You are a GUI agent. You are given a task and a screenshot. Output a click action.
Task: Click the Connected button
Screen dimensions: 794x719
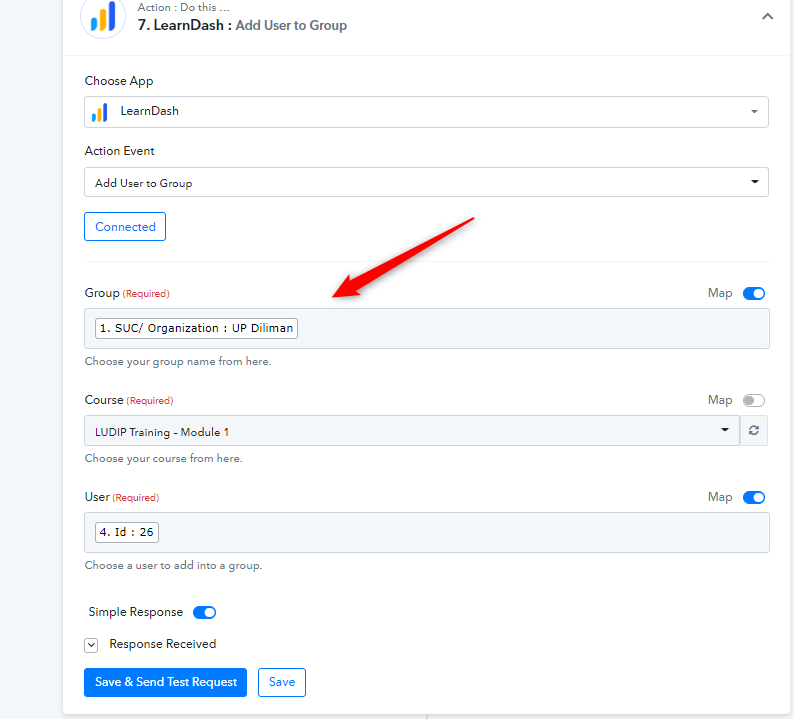pos(125,226)
